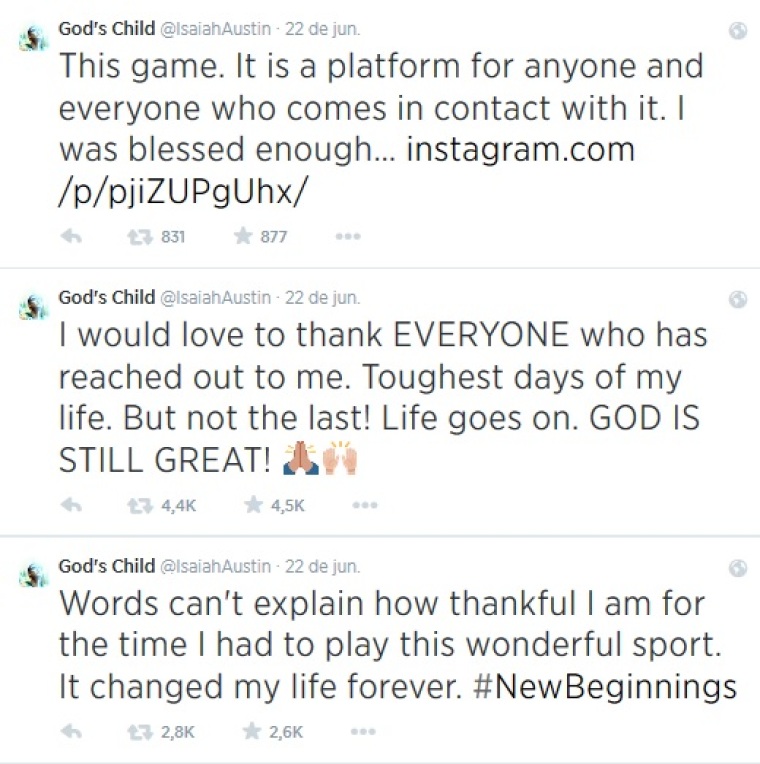Click the globe icon on the first tweet
The image size is (760, 764).
[x=738, y=31]
